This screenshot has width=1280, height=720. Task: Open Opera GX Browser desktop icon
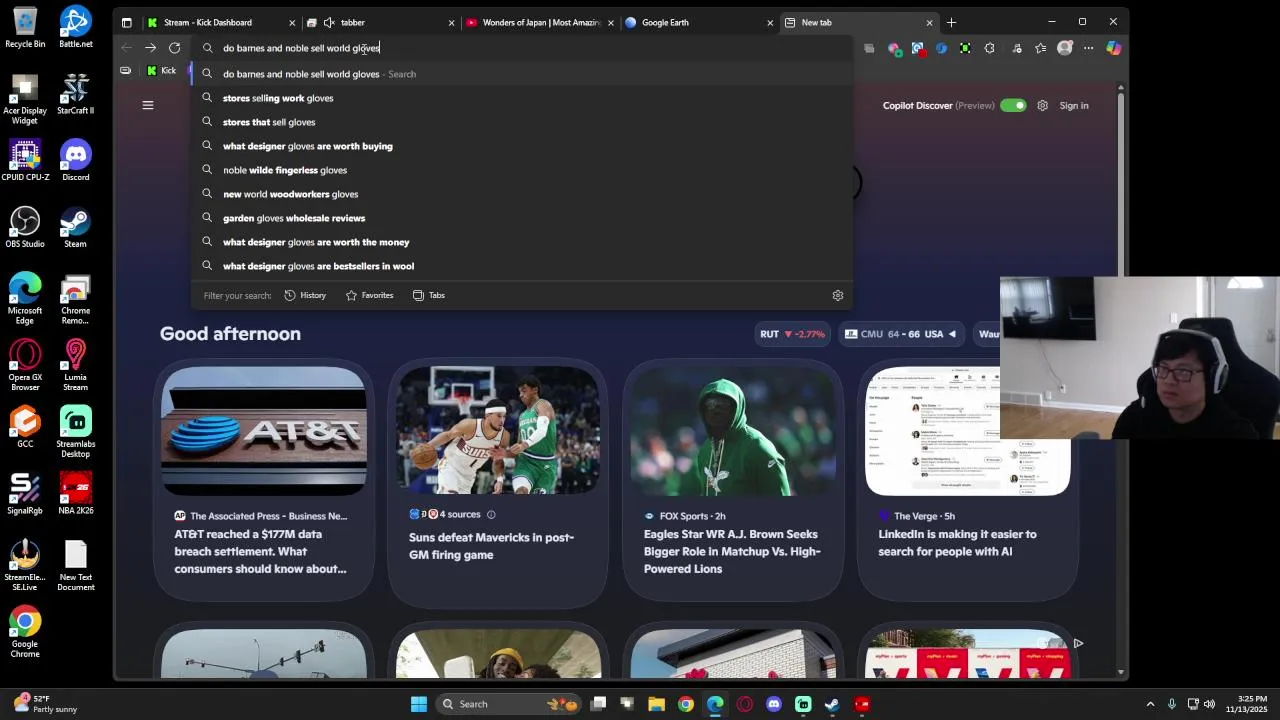point(25,365)
